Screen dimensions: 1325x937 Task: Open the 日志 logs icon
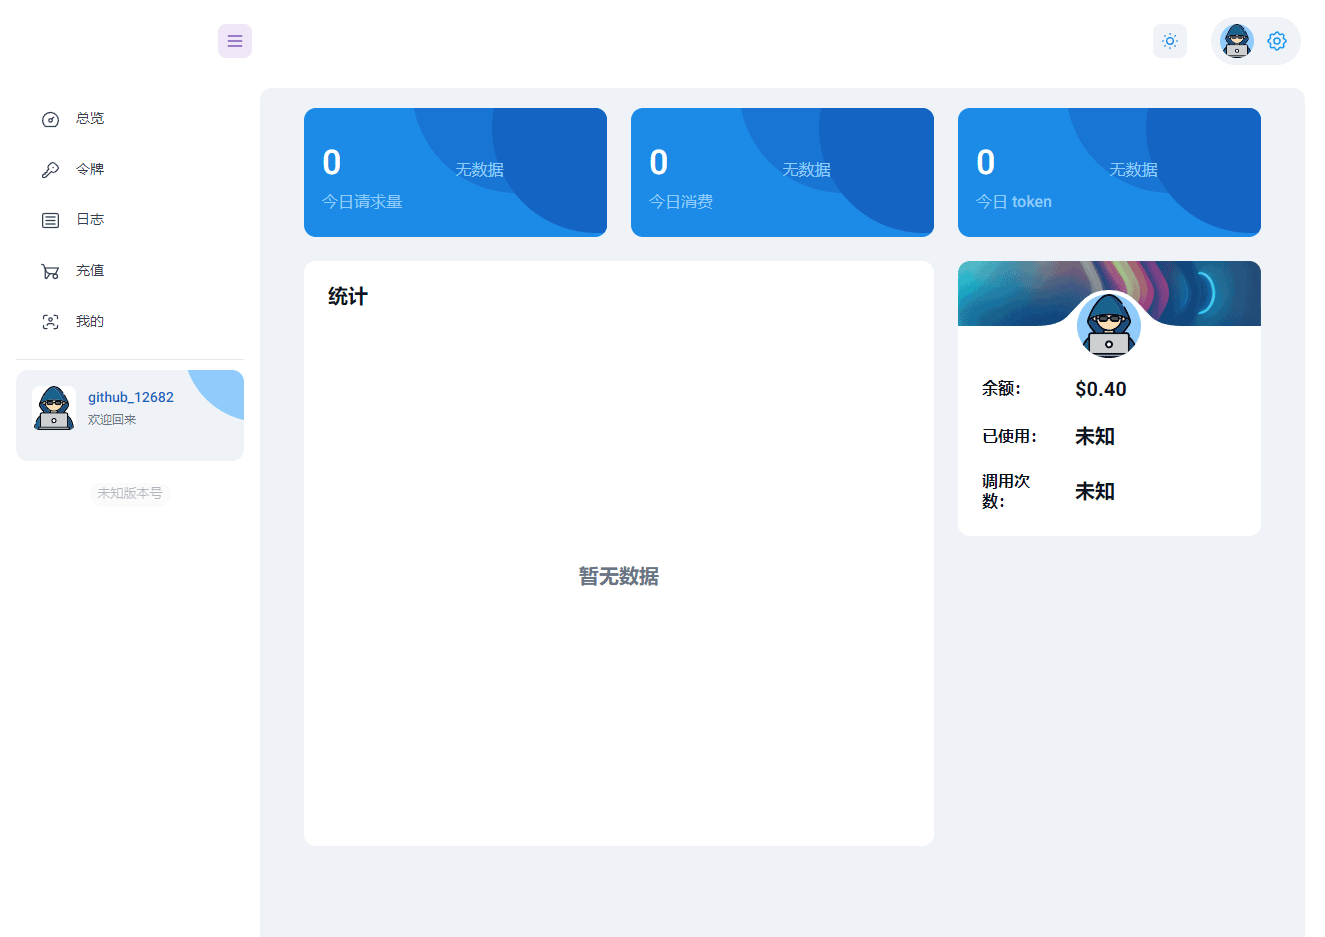[50, 219]
